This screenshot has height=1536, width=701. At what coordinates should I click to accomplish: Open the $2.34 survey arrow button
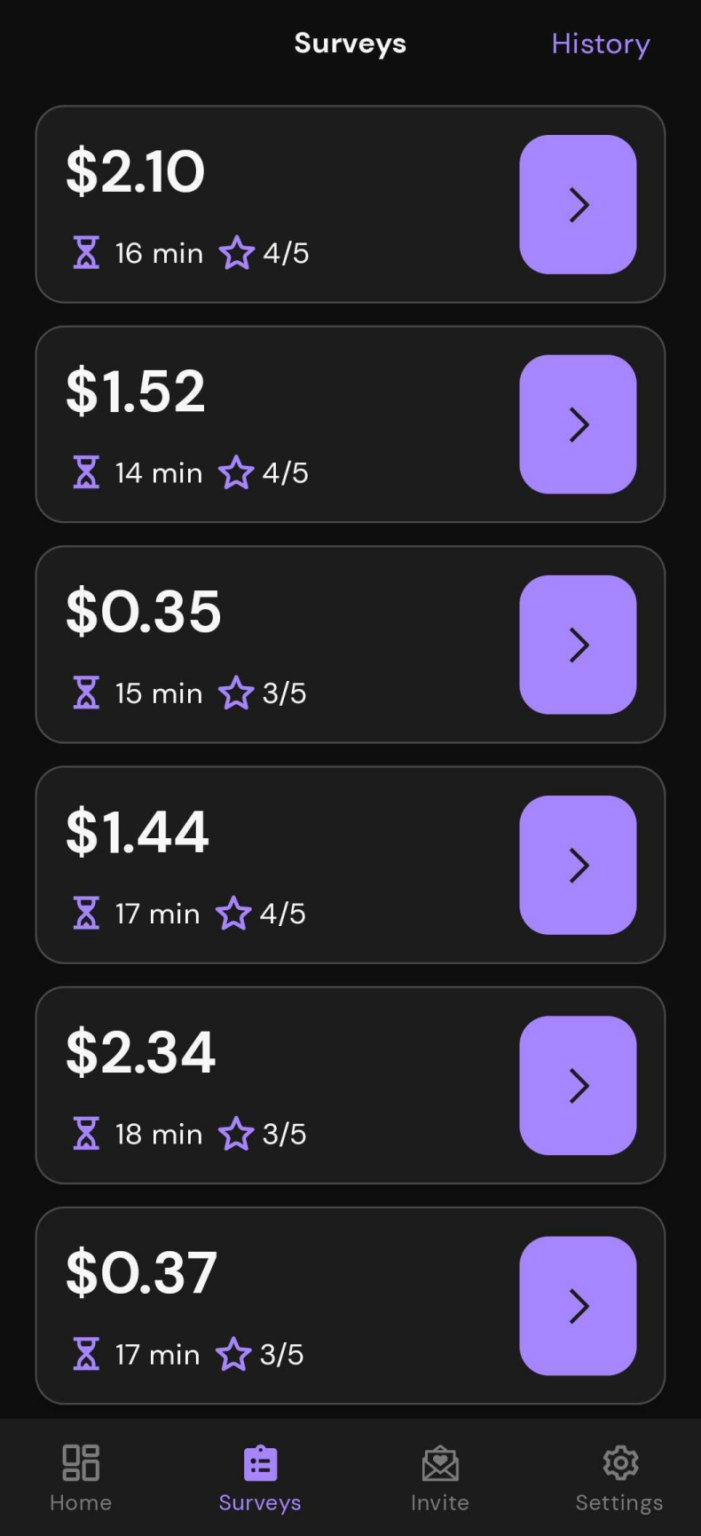point(578,1085)
